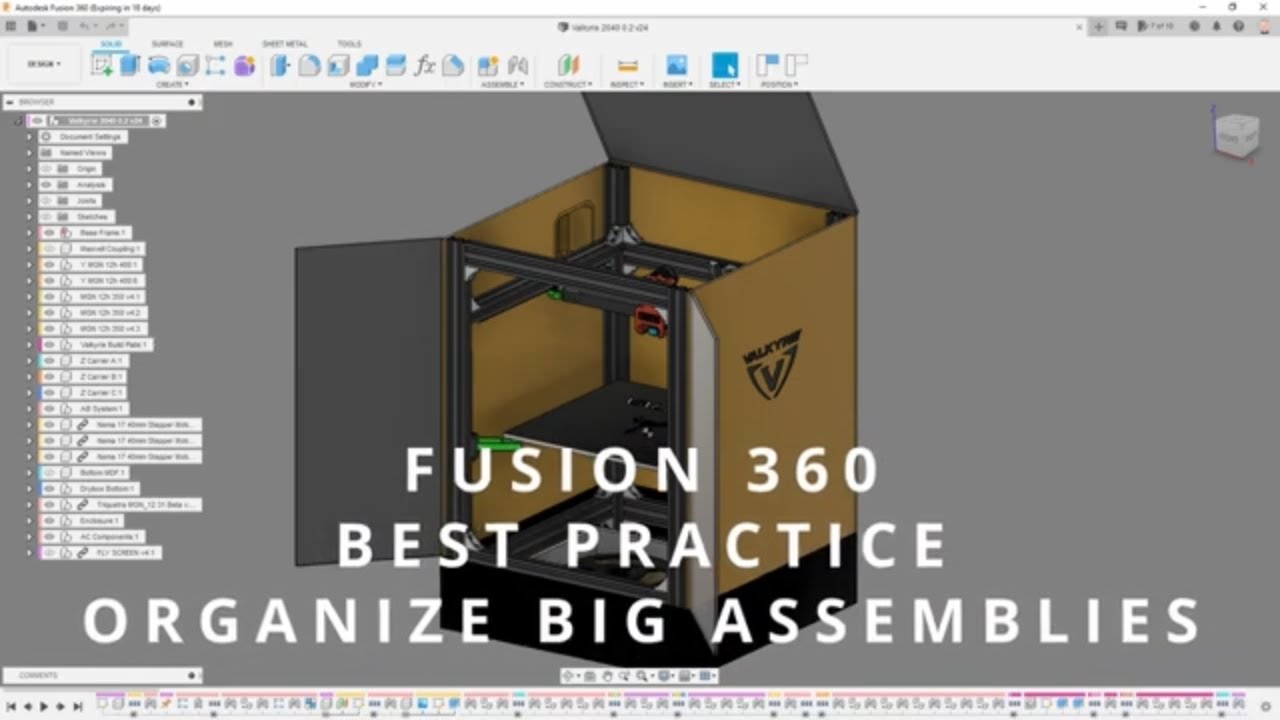Expand the FLY SCREEN v4:1 node
Screen dimensions: 1280x720
[x=29, y=553]
